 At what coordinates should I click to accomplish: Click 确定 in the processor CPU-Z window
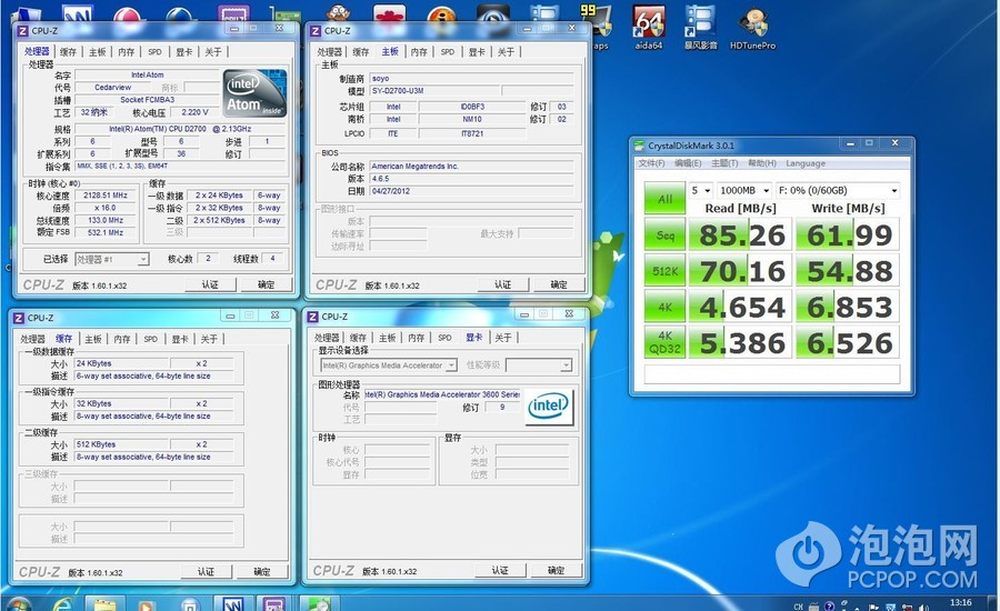pyautogui.click(x=266, y=284)
